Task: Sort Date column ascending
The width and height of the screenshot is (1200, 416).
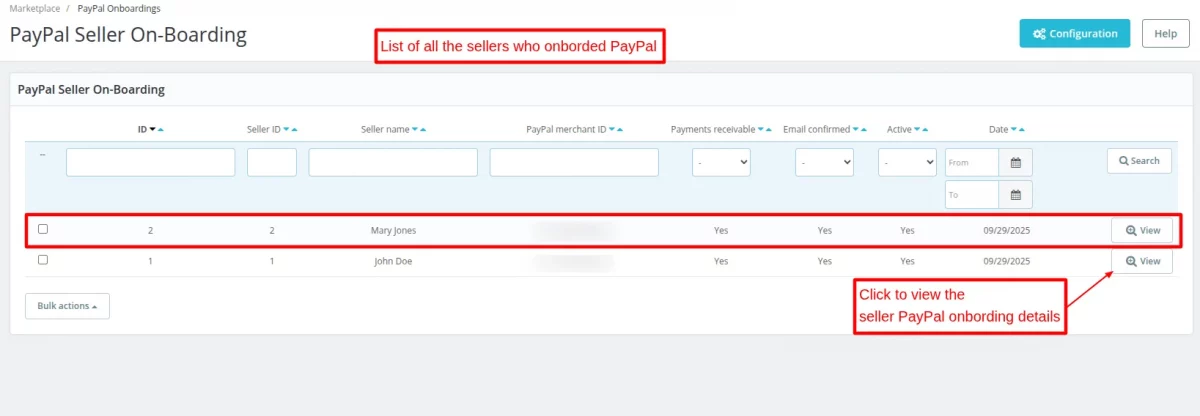Action: pyautogui.click(x=1022, y=130)
